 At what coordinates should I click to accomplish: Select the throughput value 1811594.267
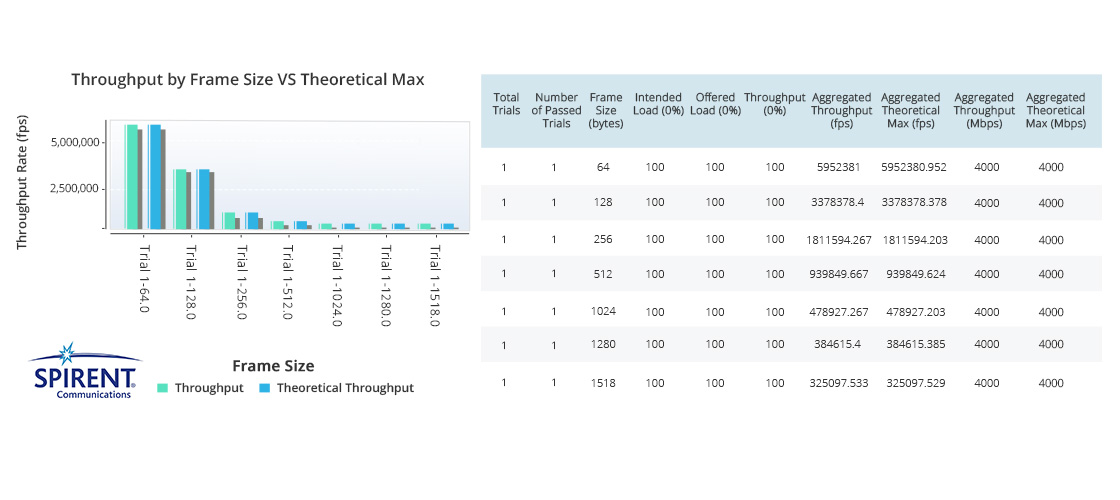[x=839, y=240]
